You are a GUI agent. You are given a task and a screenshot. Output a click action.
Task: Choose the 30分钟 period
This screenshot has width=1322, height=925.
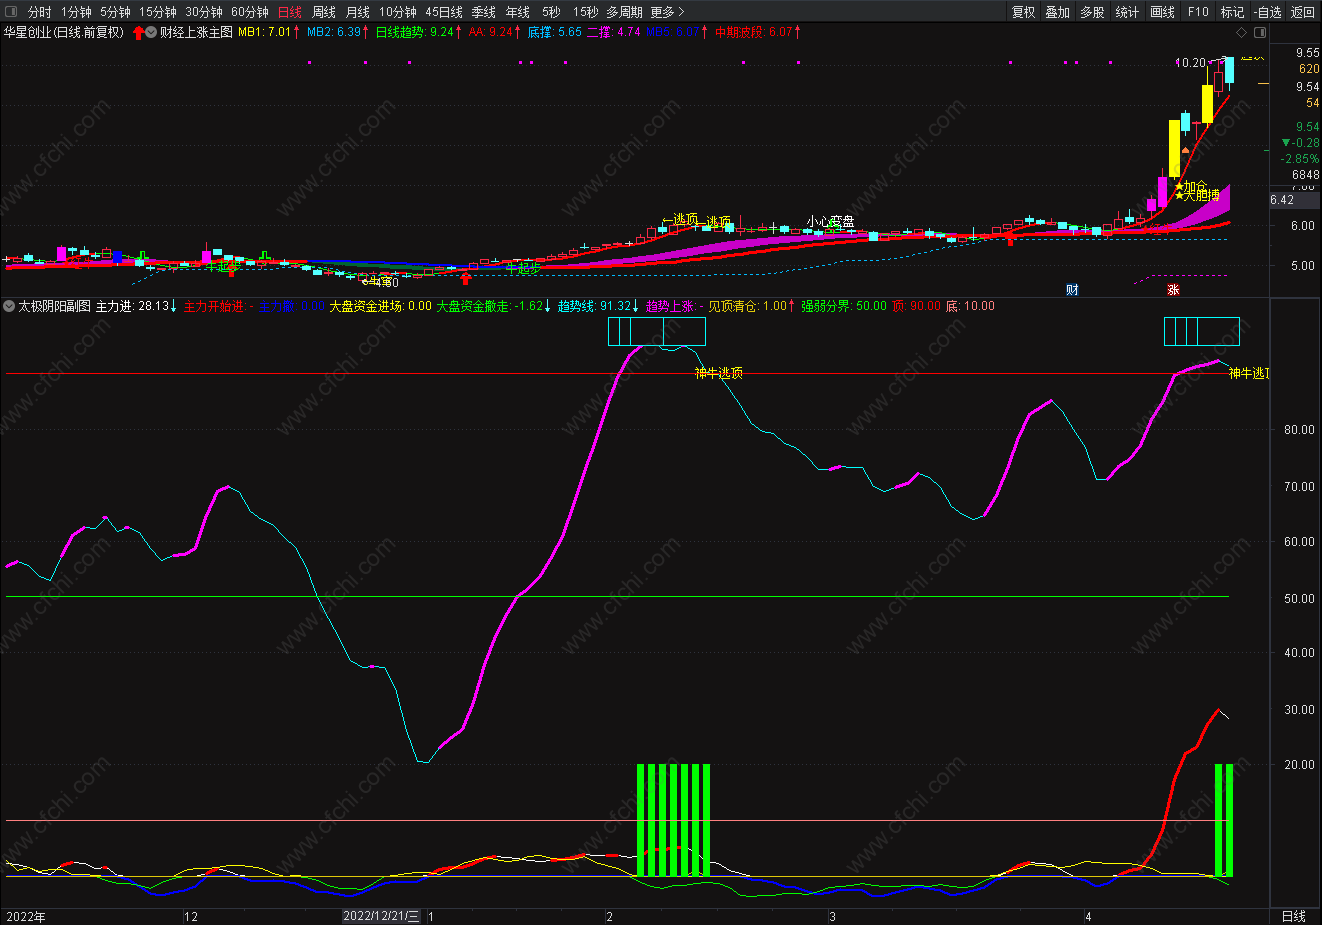pos(203,12)
